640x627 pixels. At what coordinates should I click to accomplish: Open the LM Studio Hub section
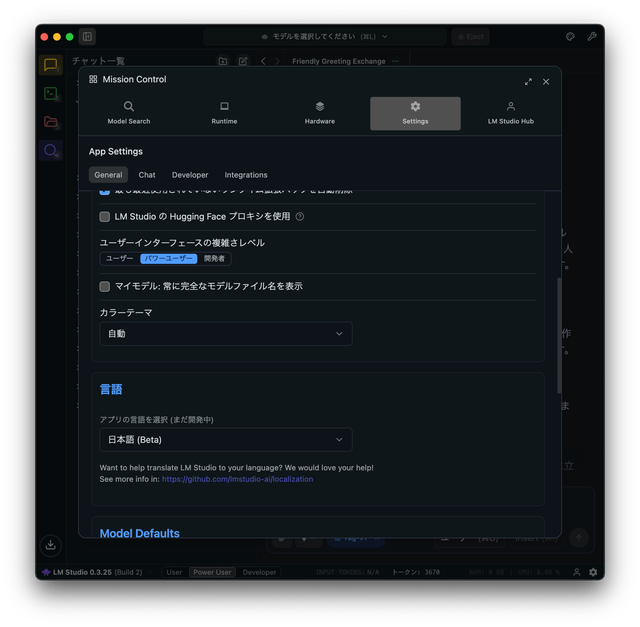[x=510, y=113]
